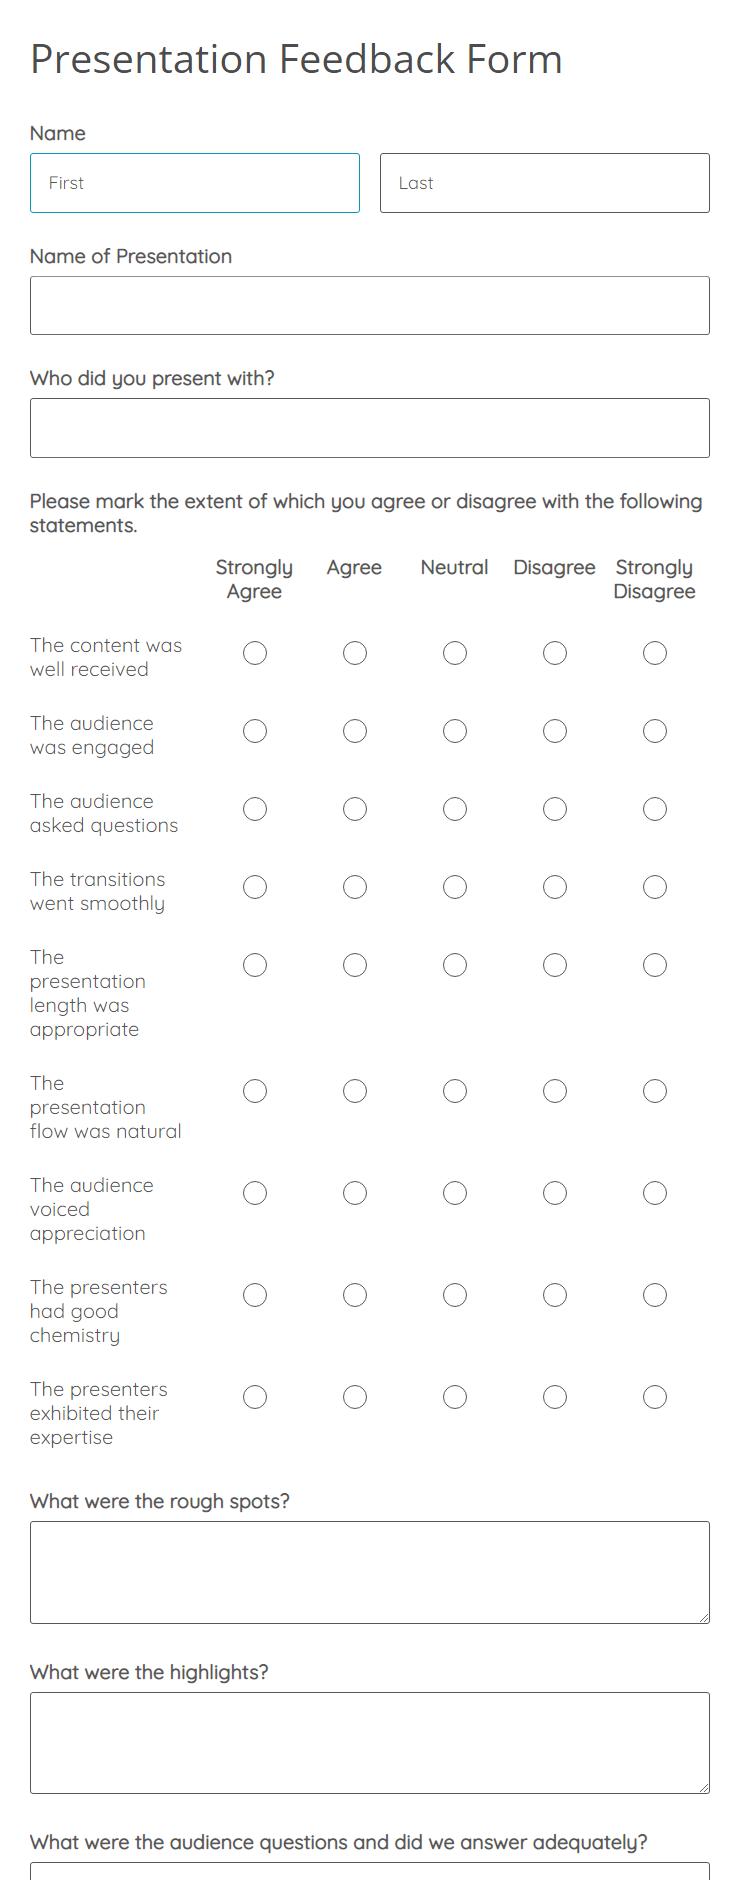Screen dimensions: 740x1880
Task: Select Strongly Disagree for presentation length was appropriate
Action: tap(655, 965)
